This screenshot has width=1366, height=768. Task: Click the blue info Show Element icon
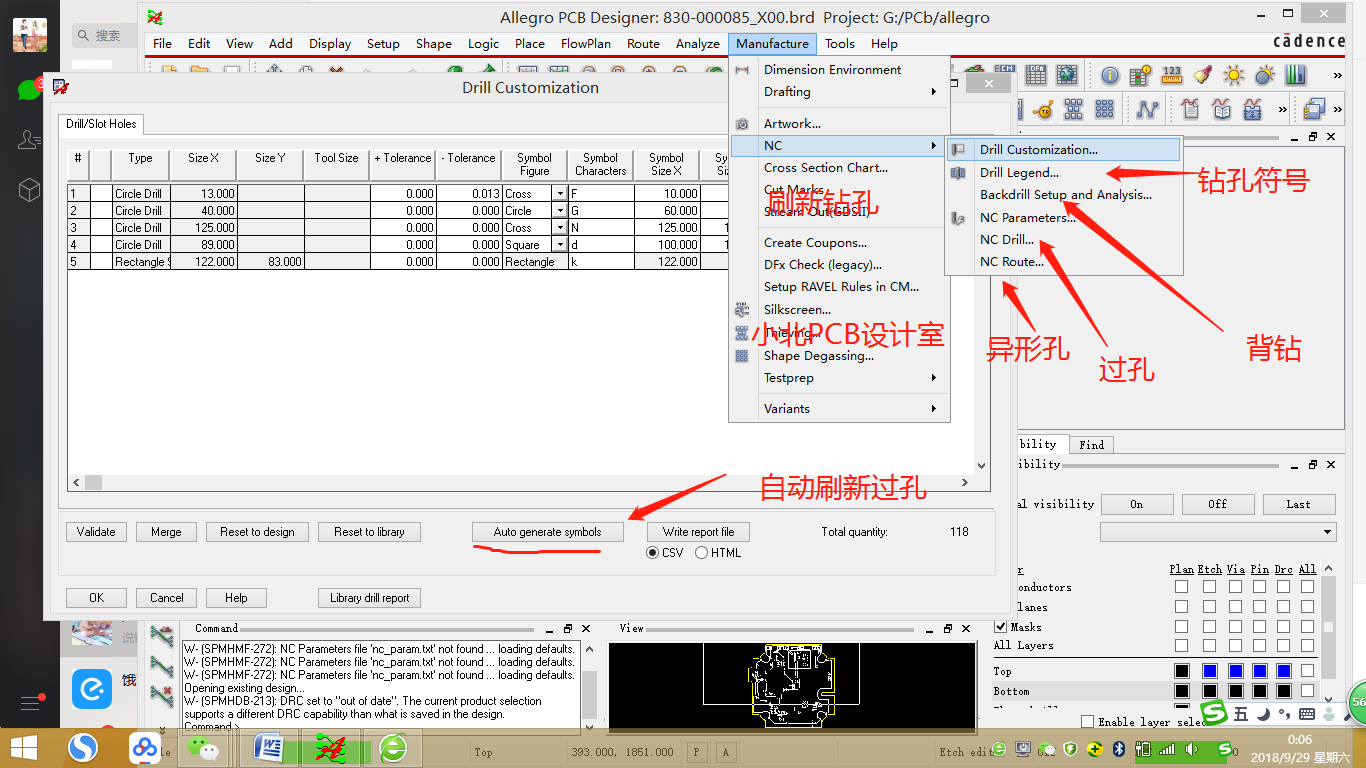(x=1110, y=75)
